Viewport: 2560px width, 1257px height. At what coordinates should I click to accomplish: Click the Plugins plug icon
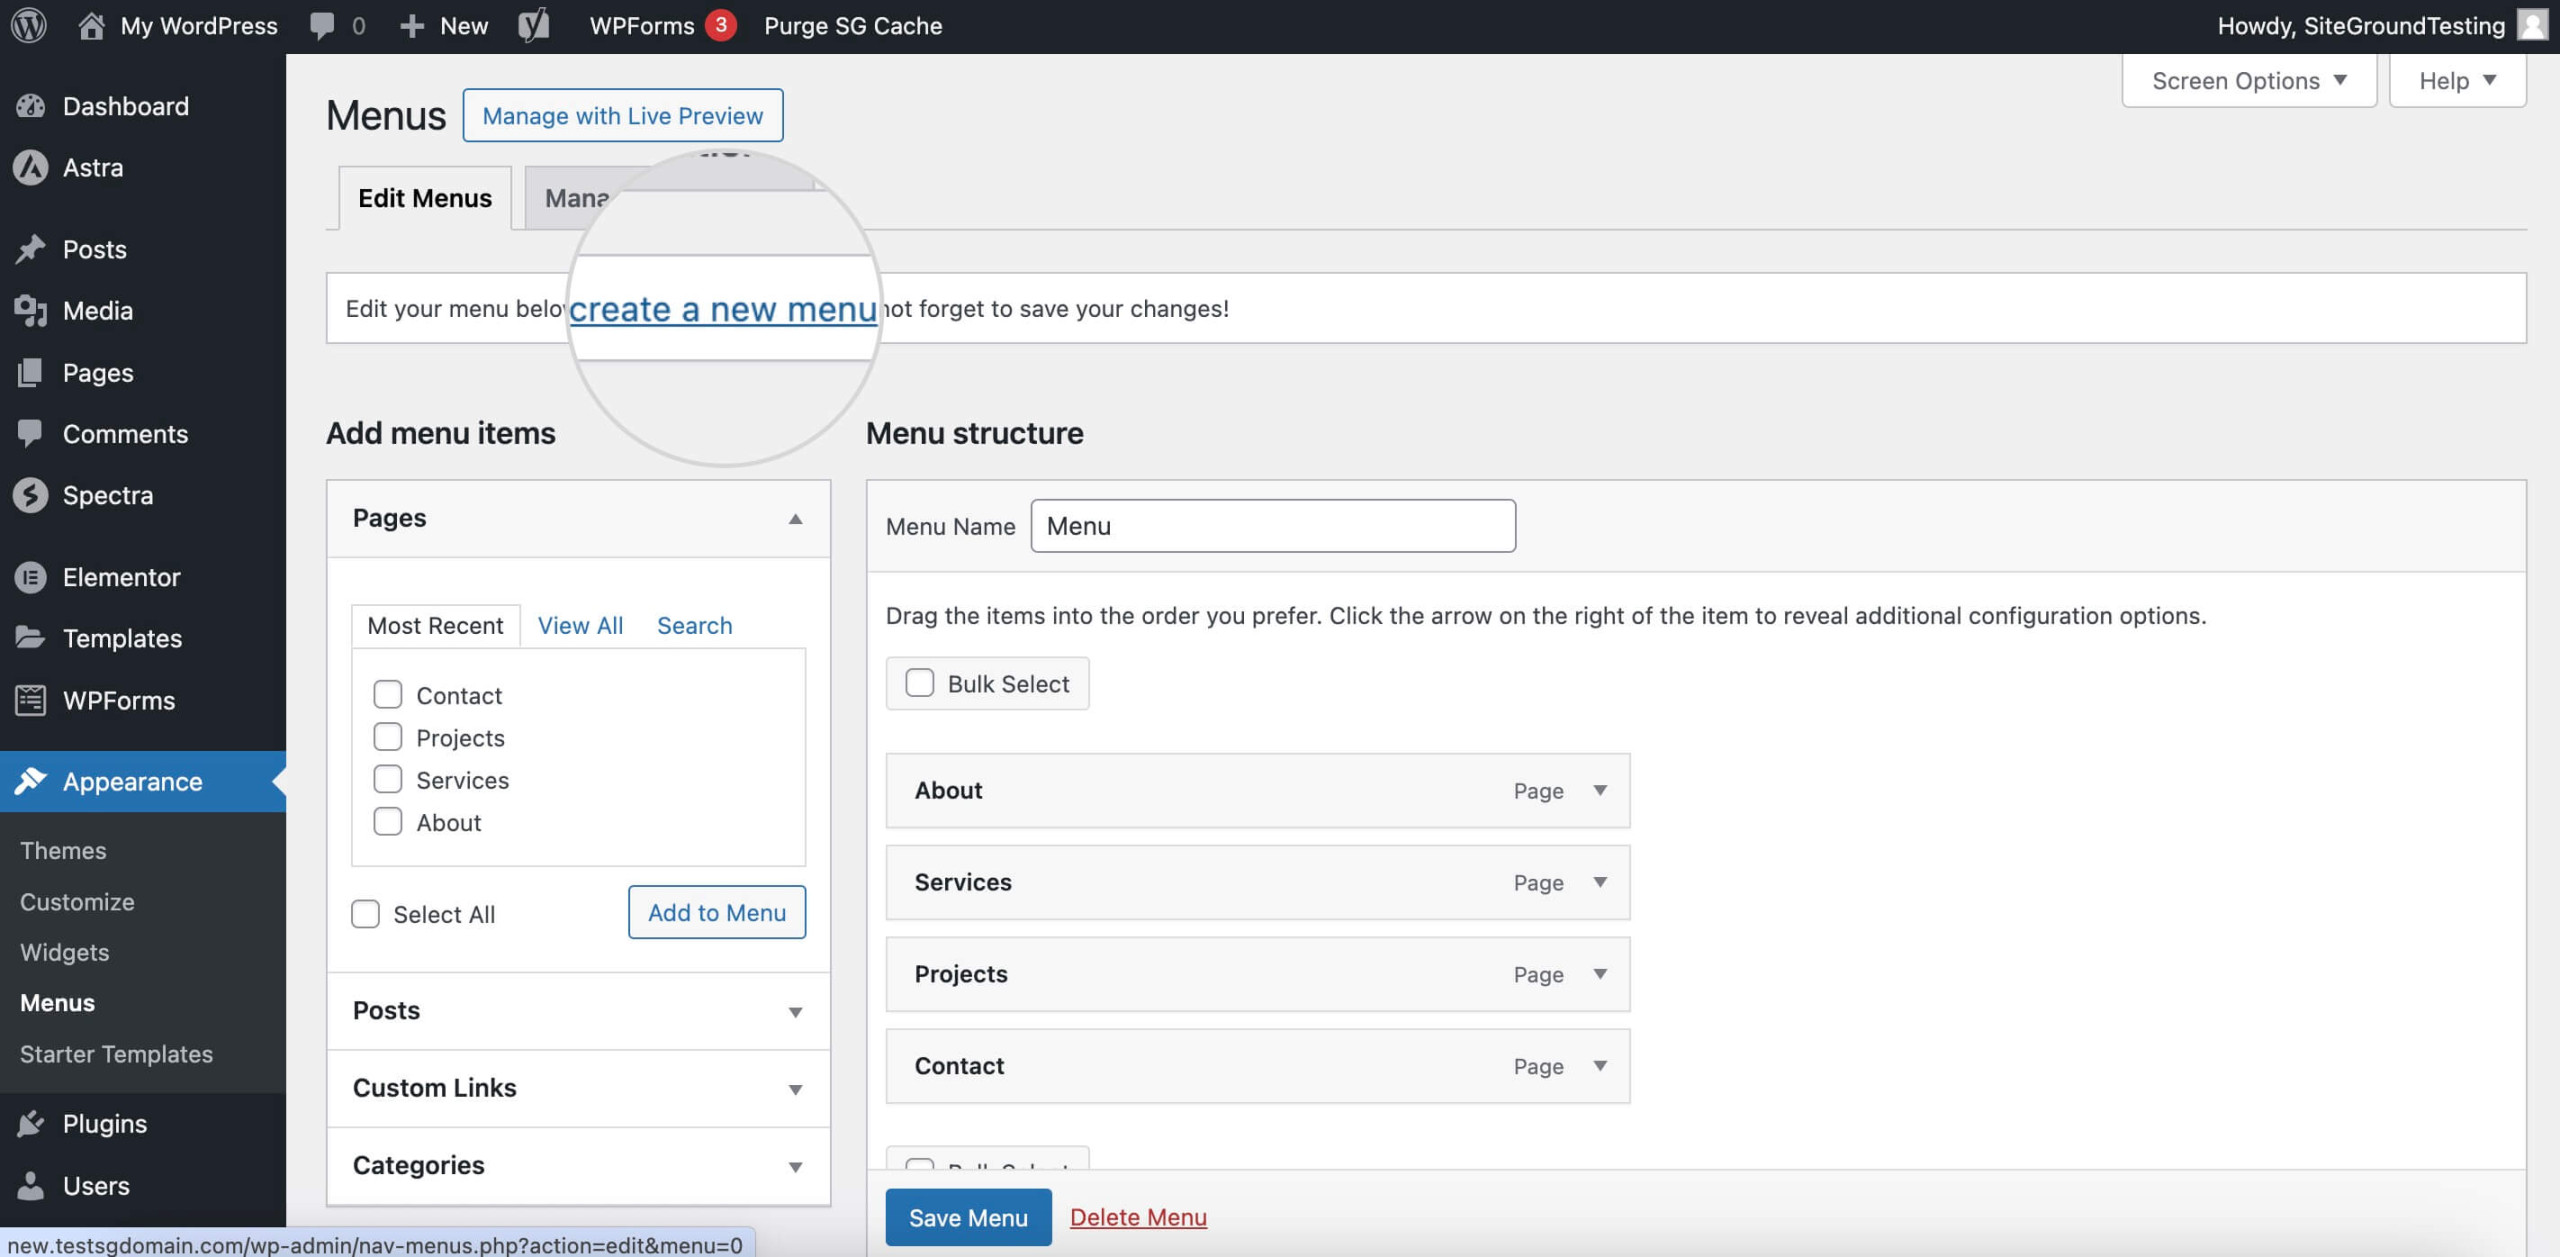coord(31,1124)
